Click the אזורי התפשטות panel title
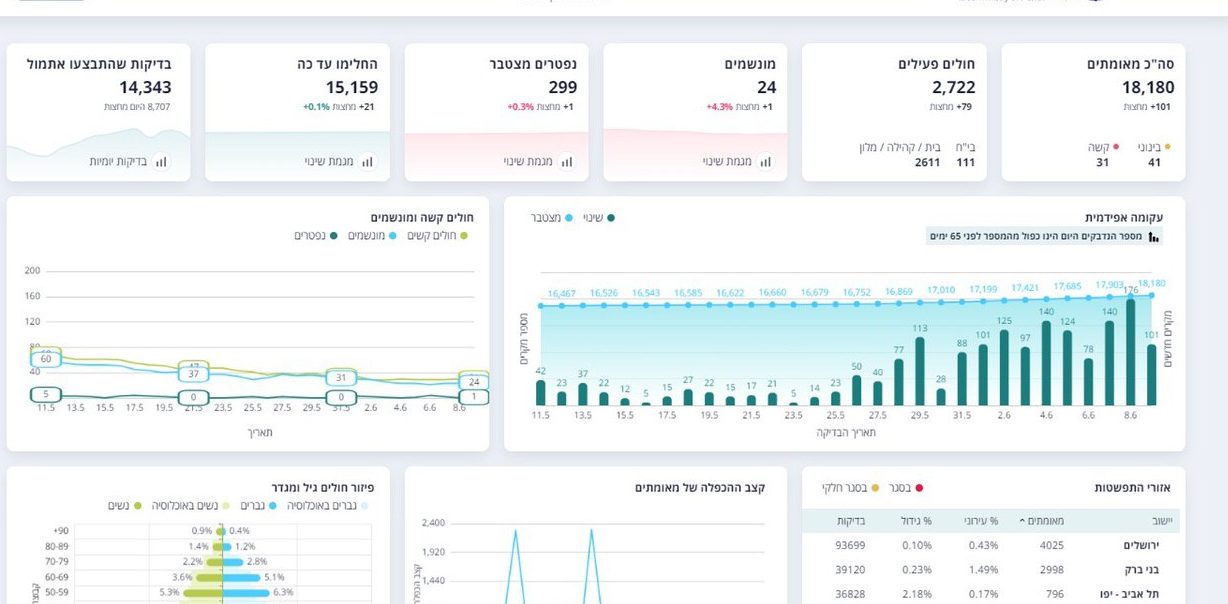 pyautogui.click(x=1132, y=488)
